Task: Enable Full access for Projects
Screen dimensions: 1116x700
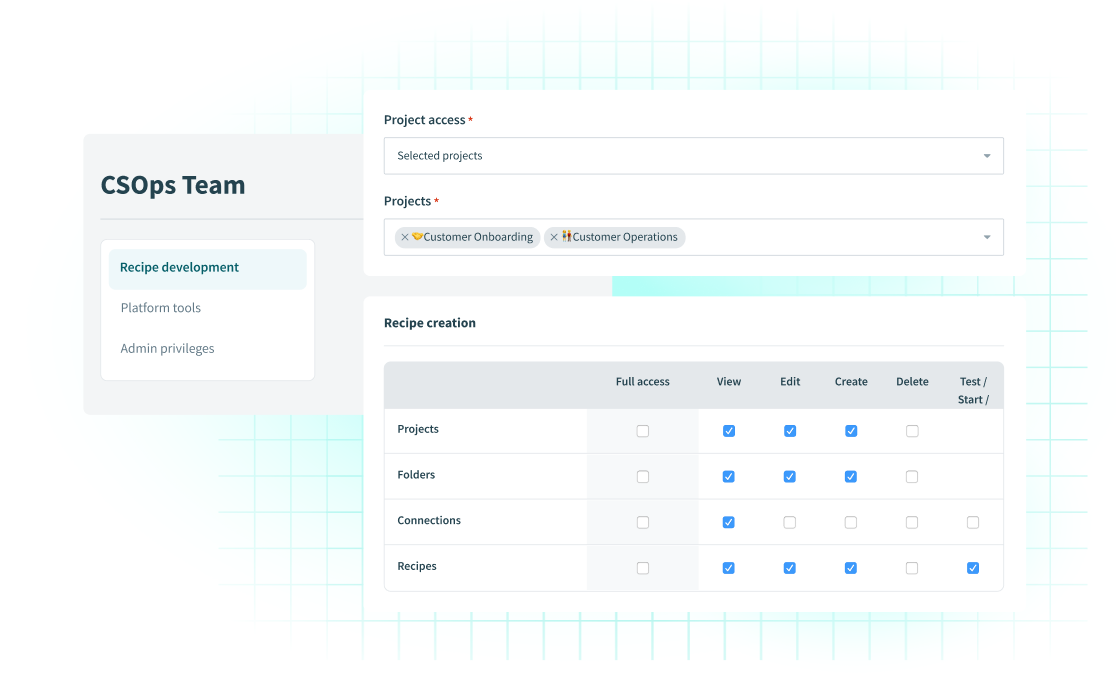Action: pos(643,430)
